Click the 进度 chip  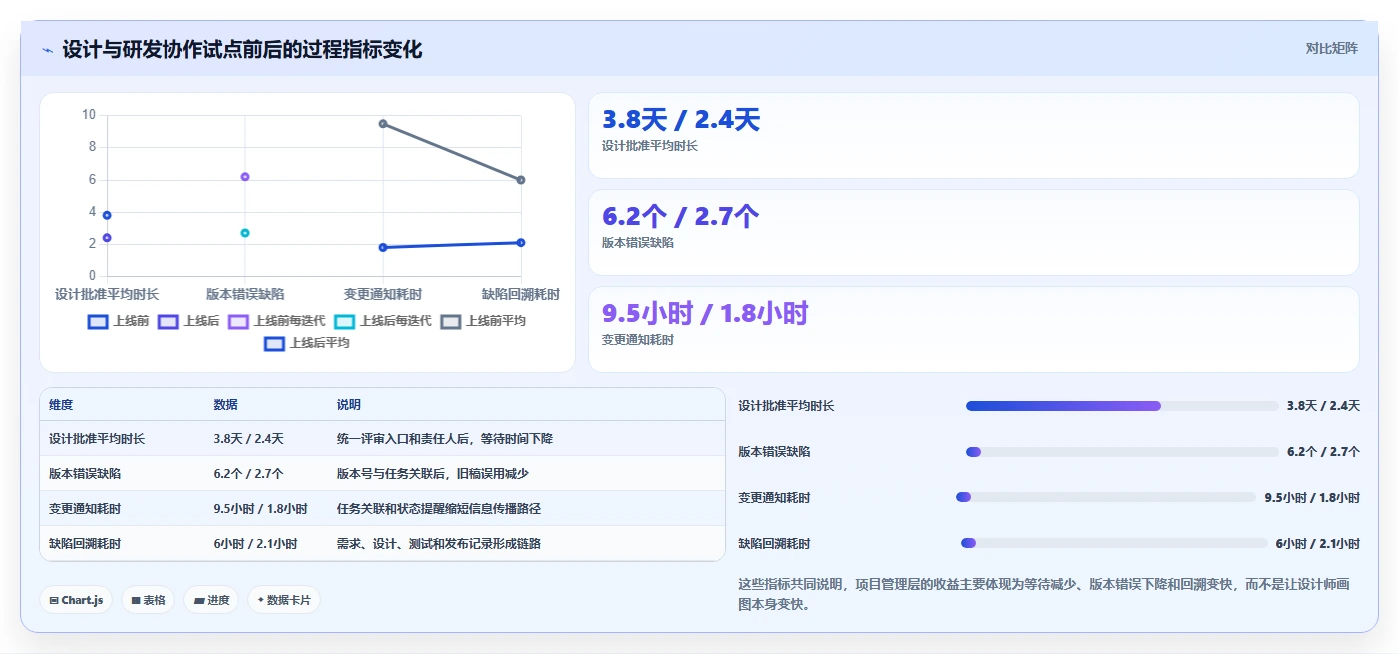[x=211, y=600]
